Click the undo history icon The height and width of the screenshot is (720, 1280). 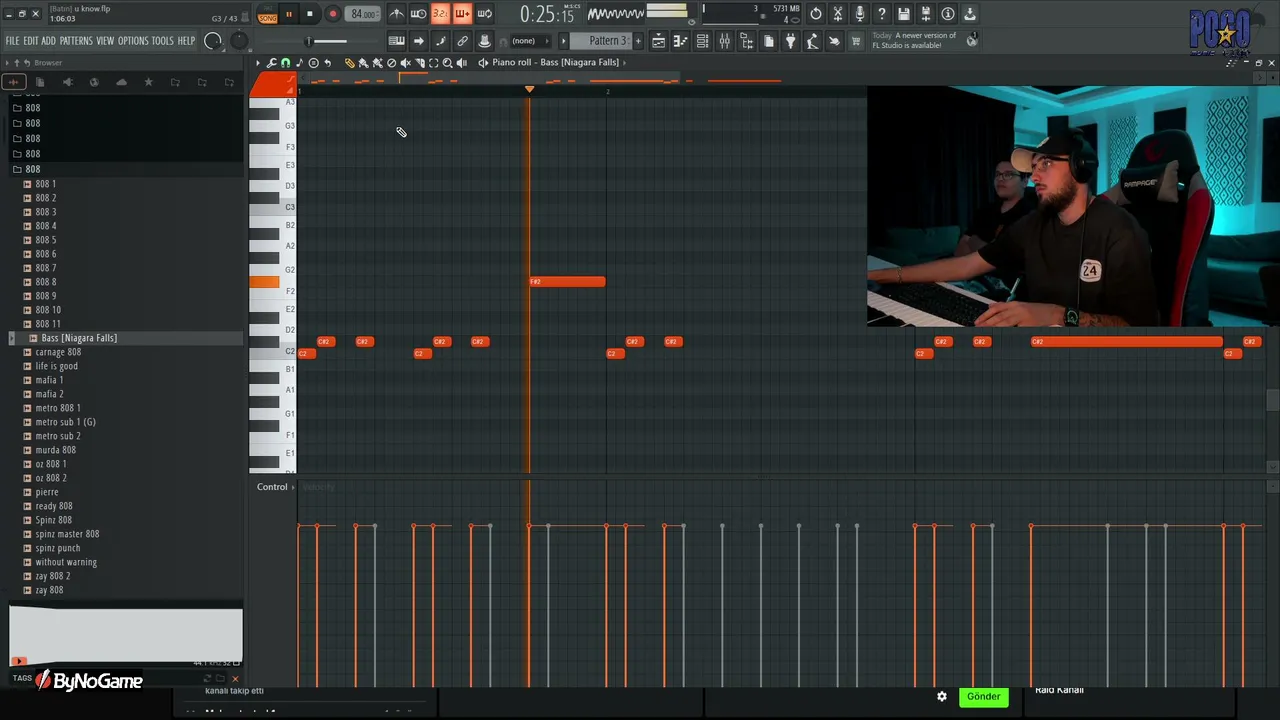point(816,14)
